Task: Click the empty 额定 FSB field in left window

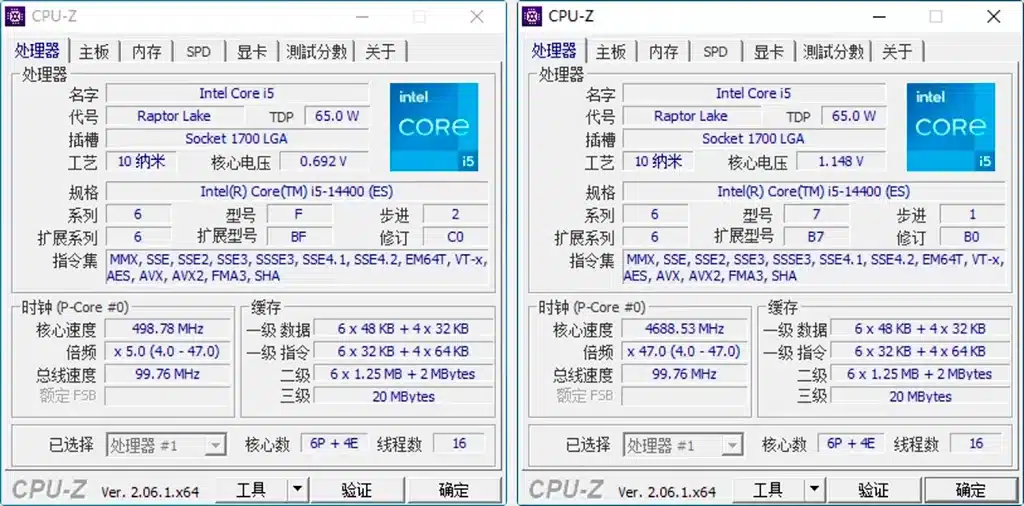Action: tap(168, 396)
